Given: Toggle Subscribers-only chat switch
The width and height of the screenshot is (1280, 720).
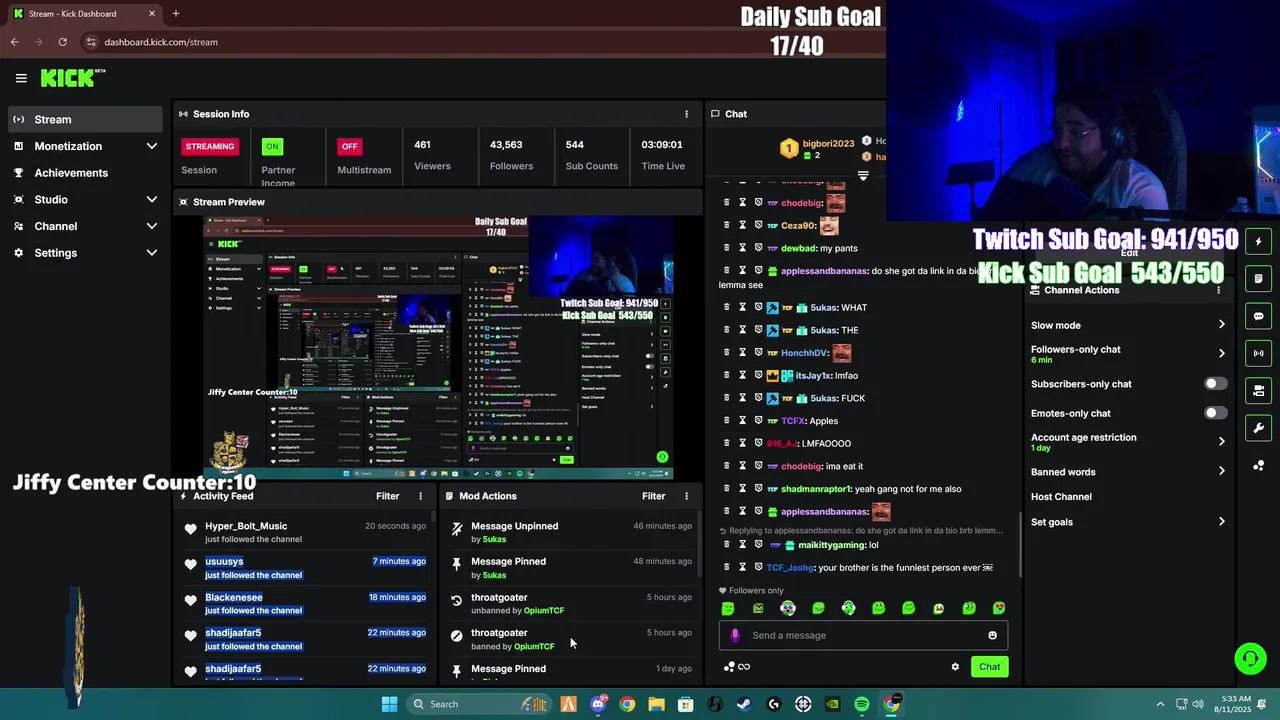Looking at the screenshot, I should coord(1215,384).
